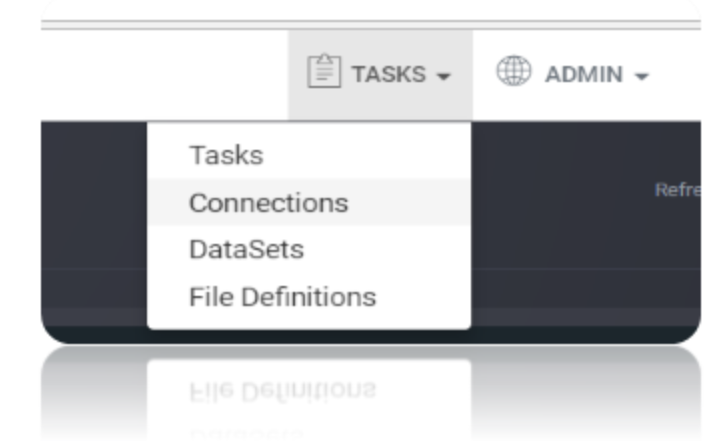Click blank navbar area right of ADMIN caret
The width and height of the screenshot is (727, 441).
677,74
